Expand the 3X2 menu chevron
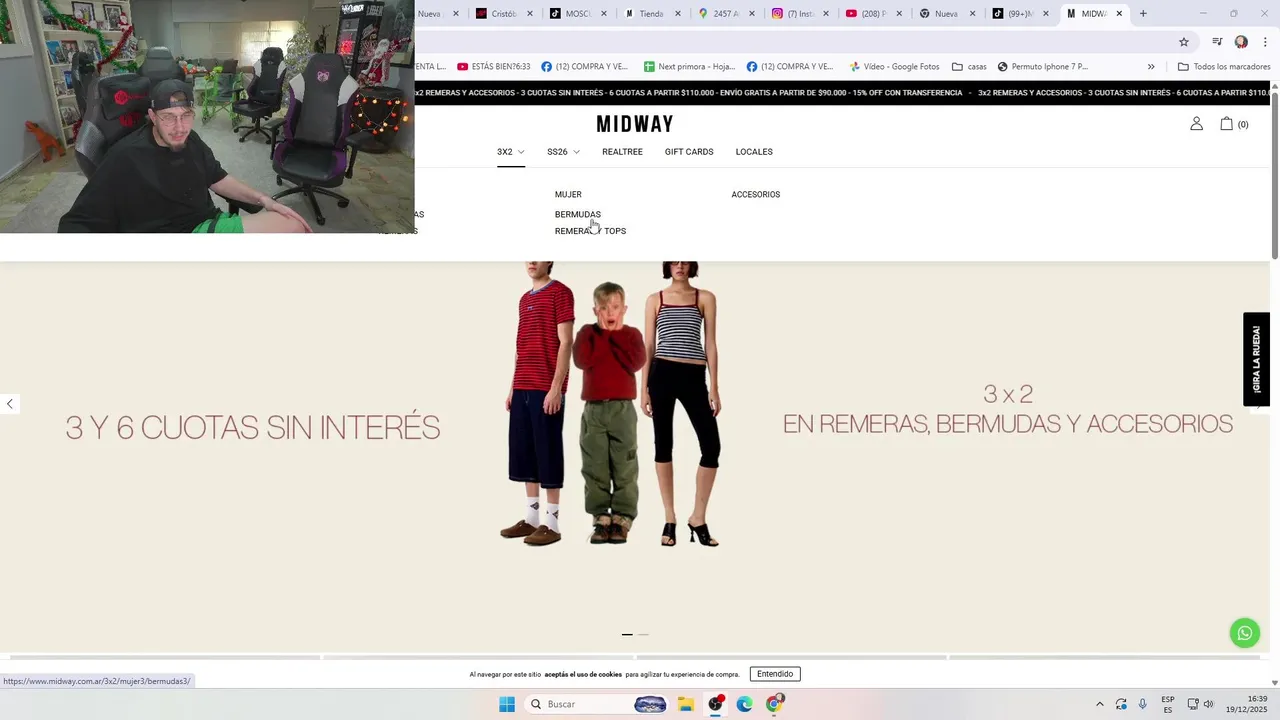 click(521, 152)
